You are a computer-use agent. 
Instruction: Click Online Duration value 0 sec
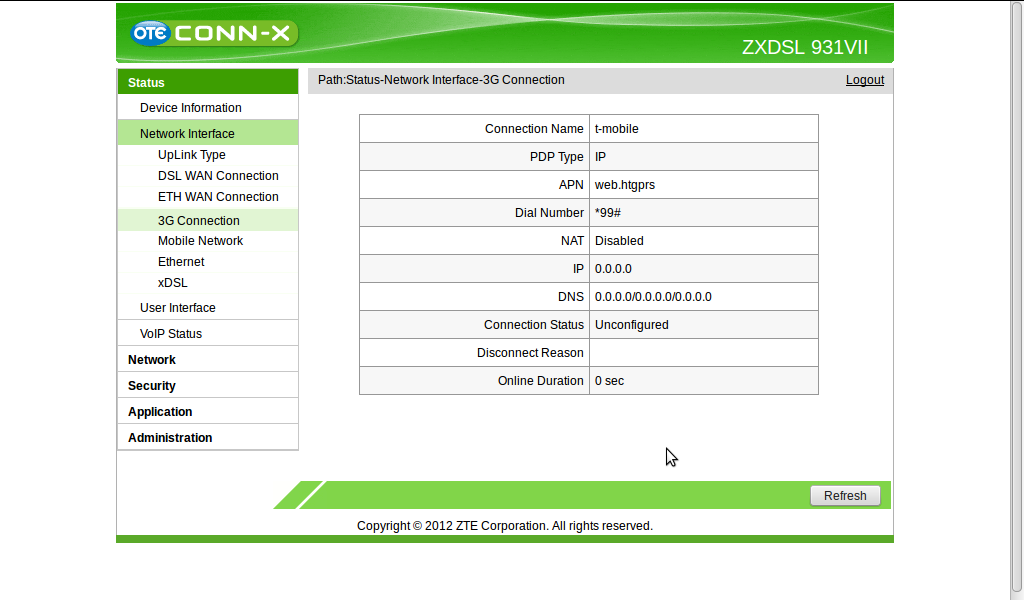[x=609, y=381]
